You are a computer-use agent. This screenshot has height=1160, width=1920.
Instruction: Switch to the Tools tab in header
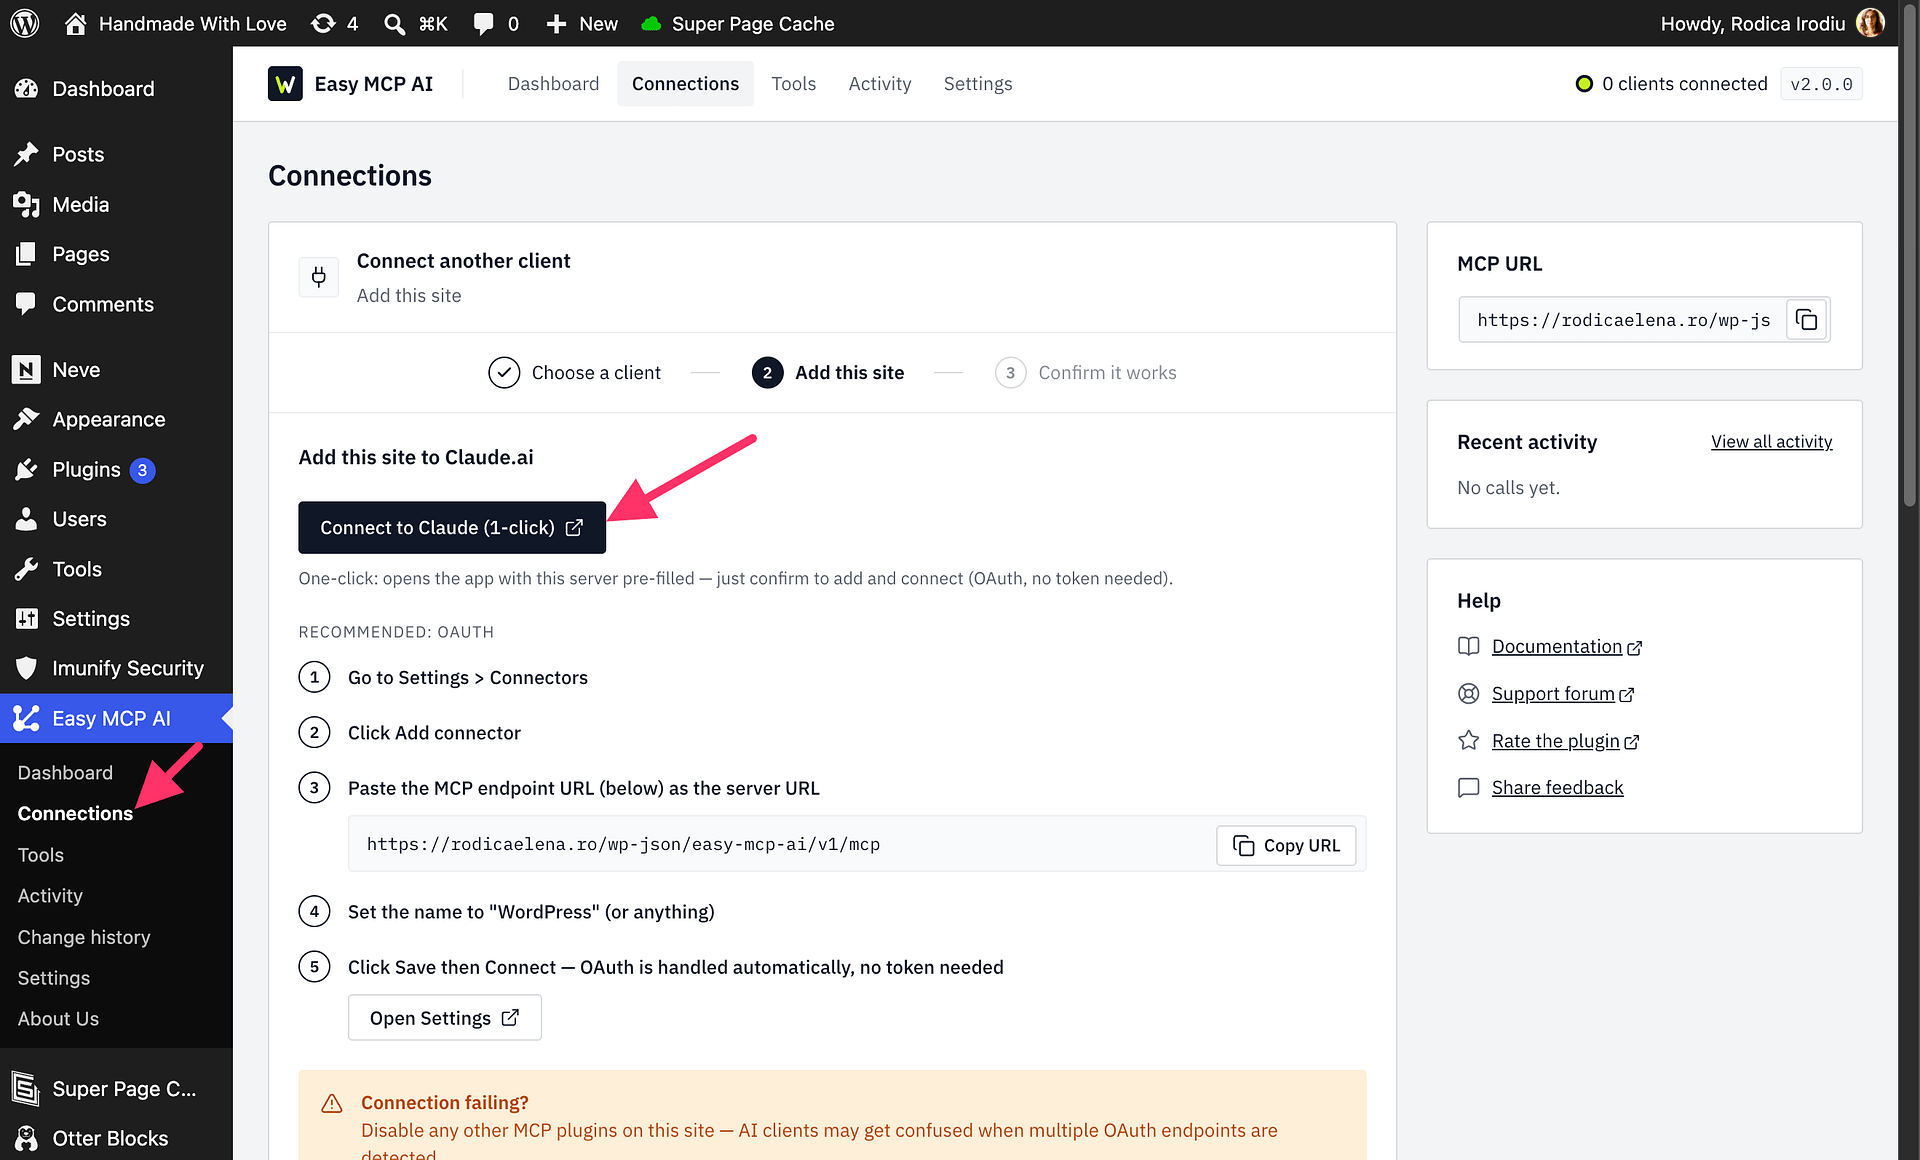(793, 84)
